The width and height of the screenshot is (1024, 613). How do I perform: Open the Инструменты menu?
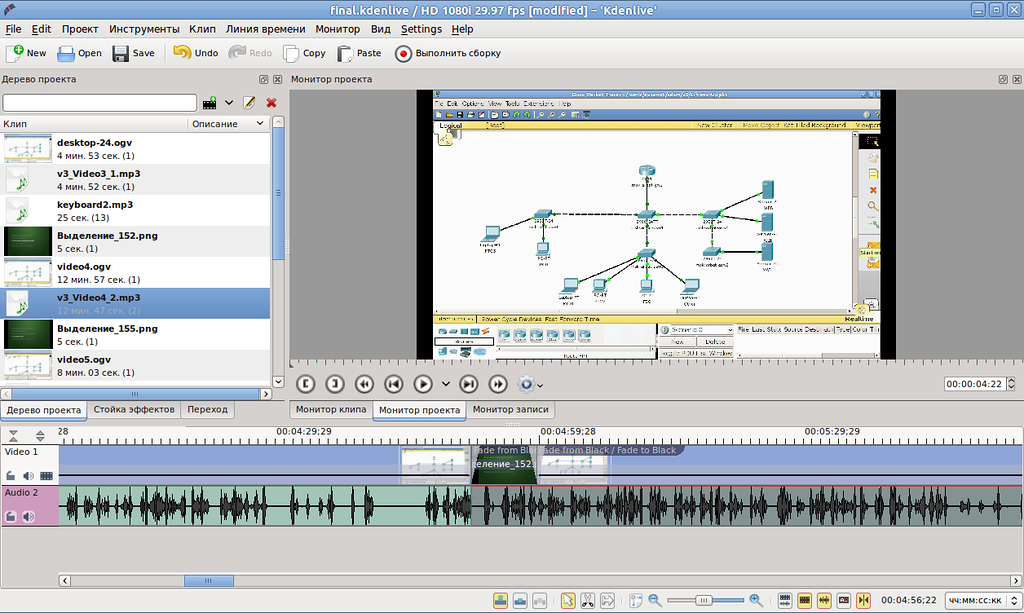tap(144, 29)
